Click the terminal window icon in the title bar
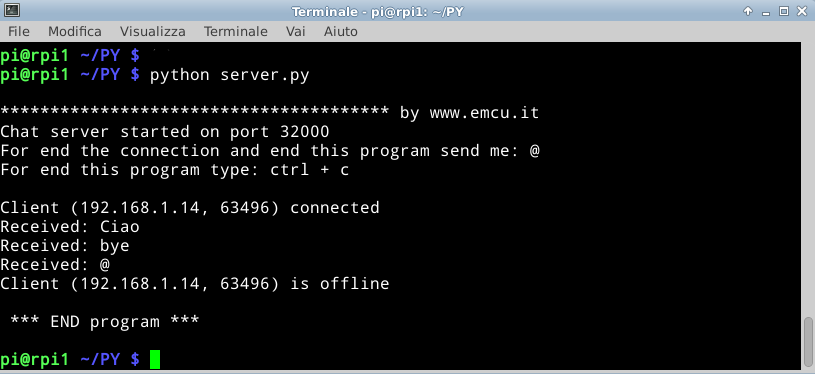 [11, 10]
